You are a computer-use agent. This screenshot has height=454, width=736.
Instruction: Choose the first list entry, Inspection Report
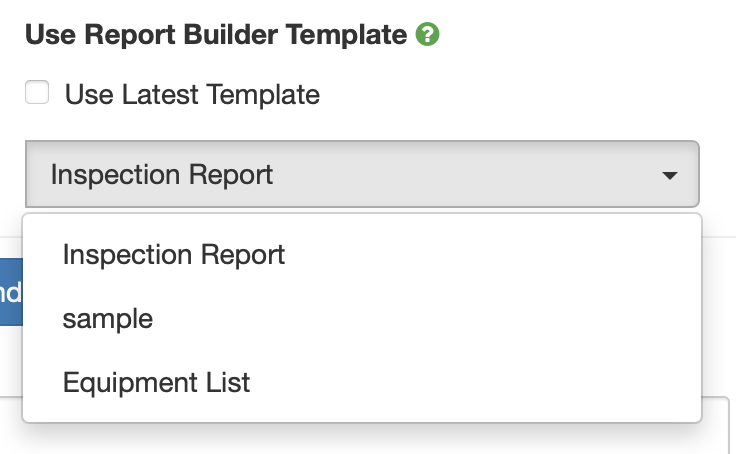click(x=174, y=254)
